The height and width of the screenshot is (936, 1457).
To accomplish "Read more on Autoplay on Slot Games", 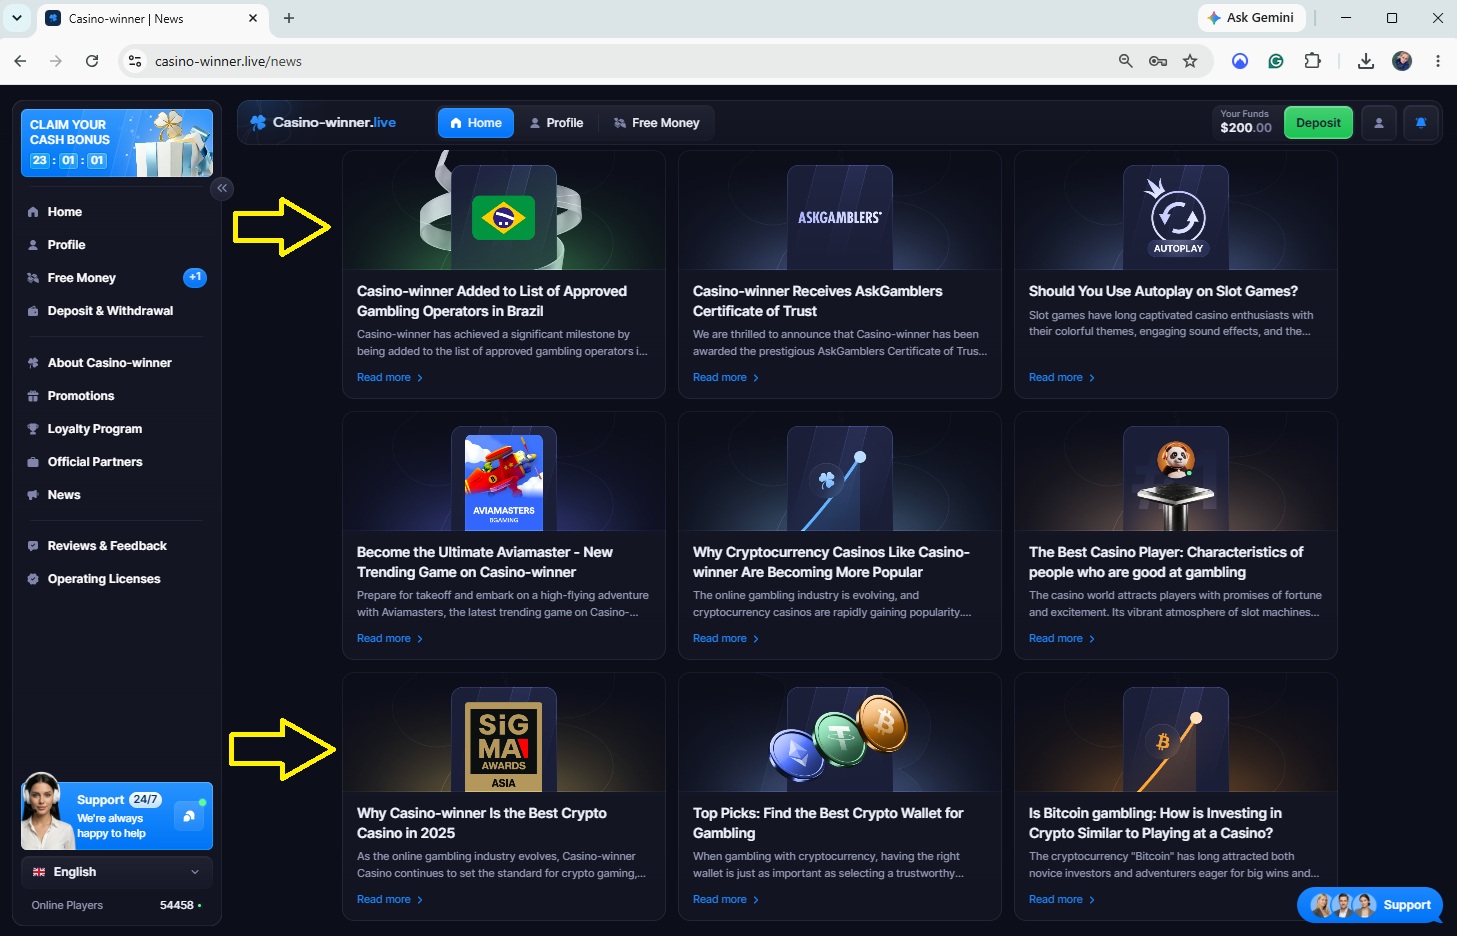I will point(1062,378).
